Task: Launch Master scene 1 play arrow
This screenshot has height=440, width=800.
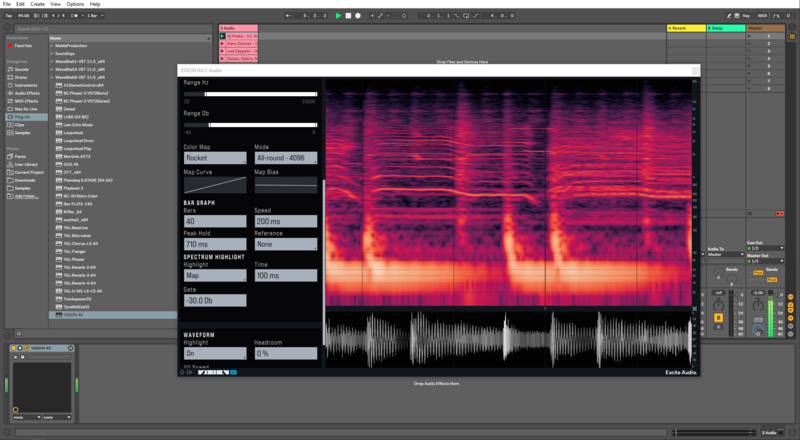Action: (750, 37)
